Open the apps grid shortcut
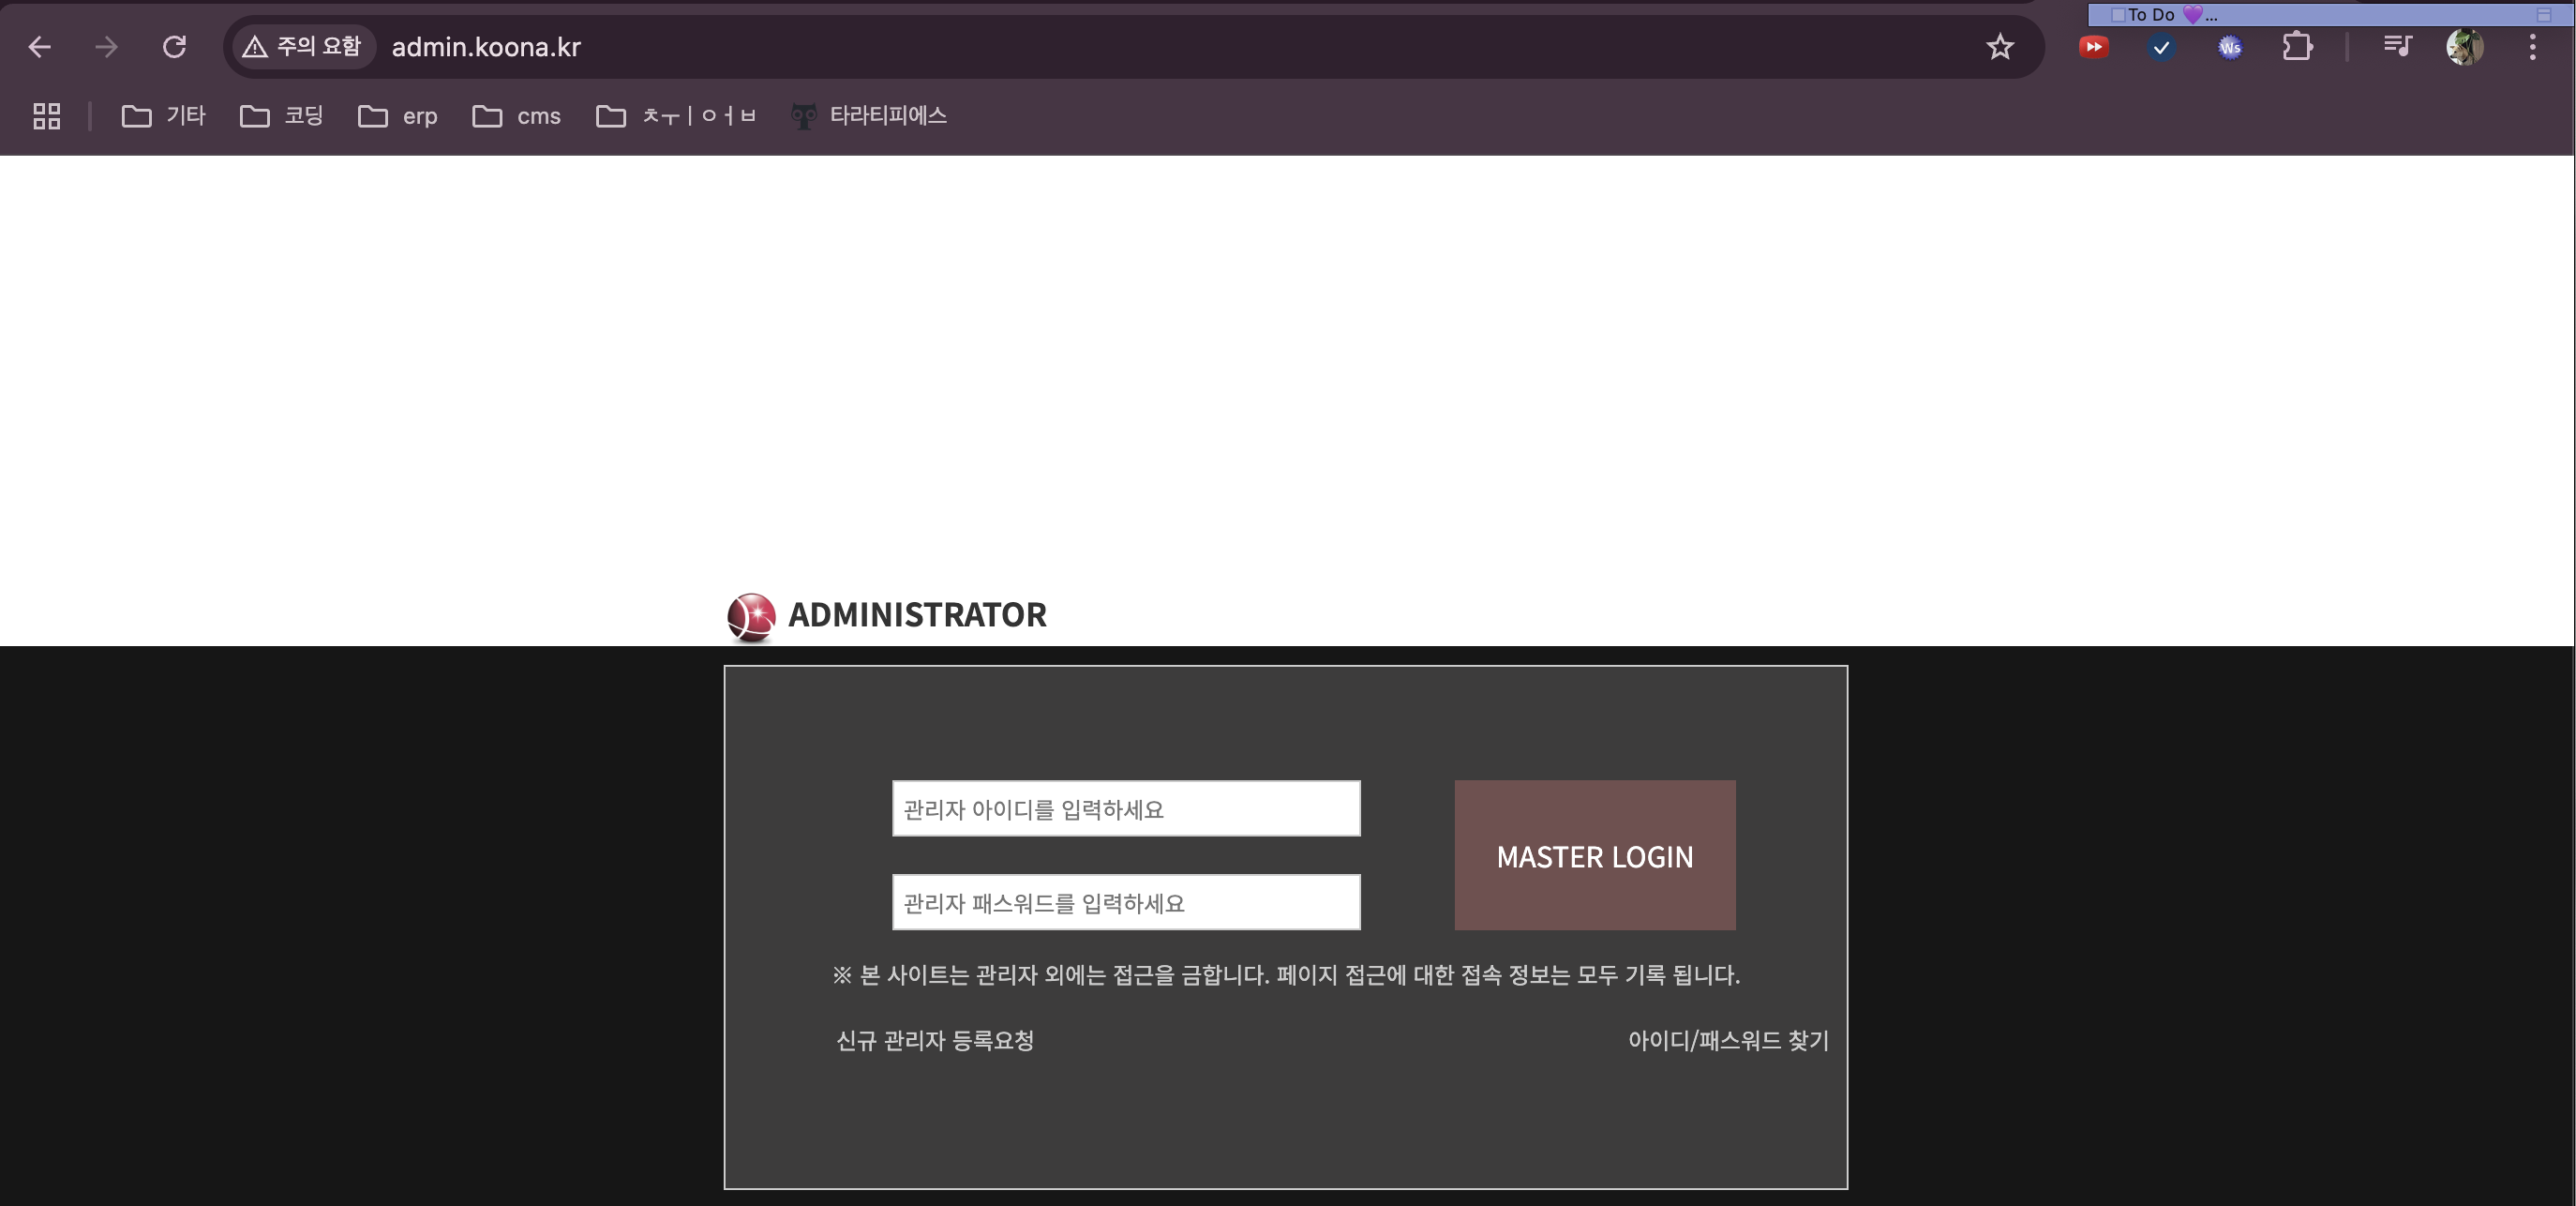 (x=47, y=116)
